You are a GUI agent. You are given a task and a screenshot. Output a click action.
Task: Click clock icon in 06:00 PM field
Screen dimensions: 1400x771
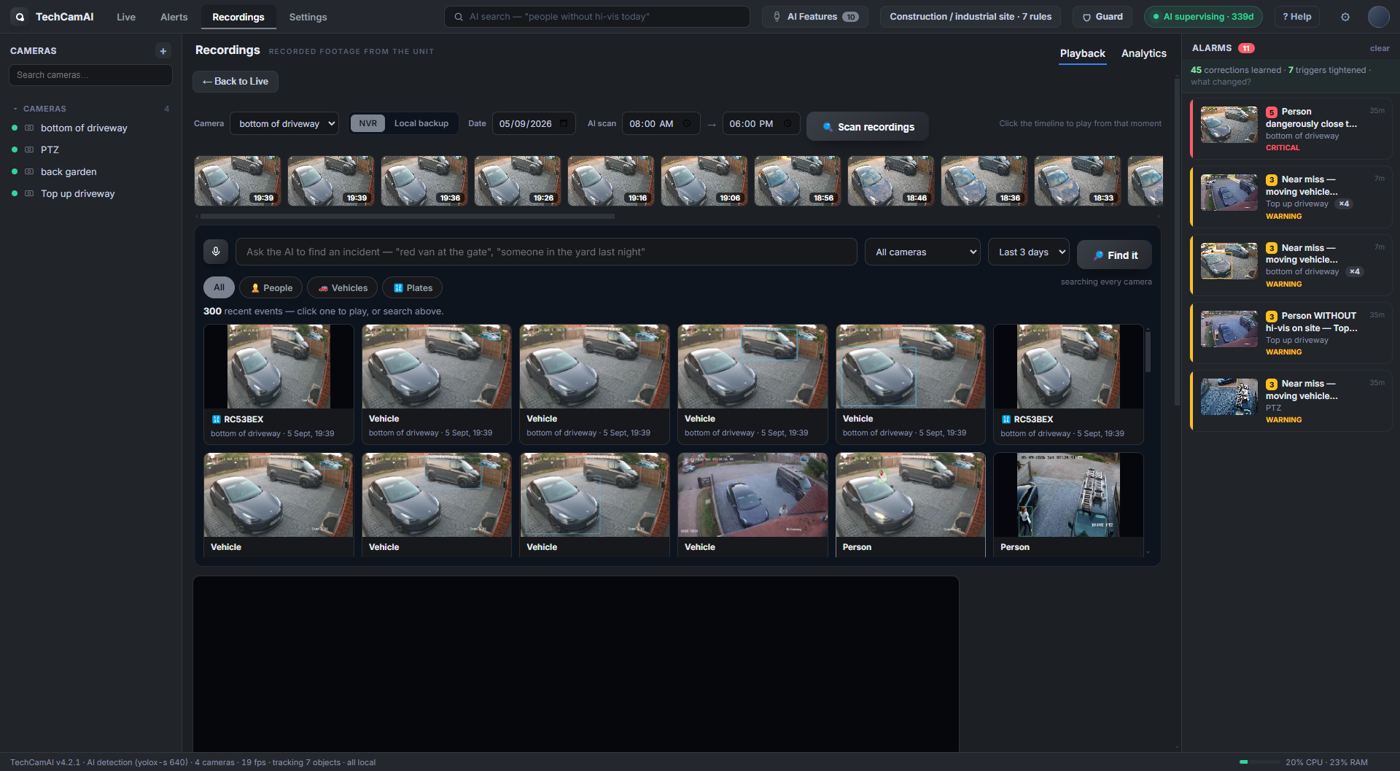pos(787,124)
